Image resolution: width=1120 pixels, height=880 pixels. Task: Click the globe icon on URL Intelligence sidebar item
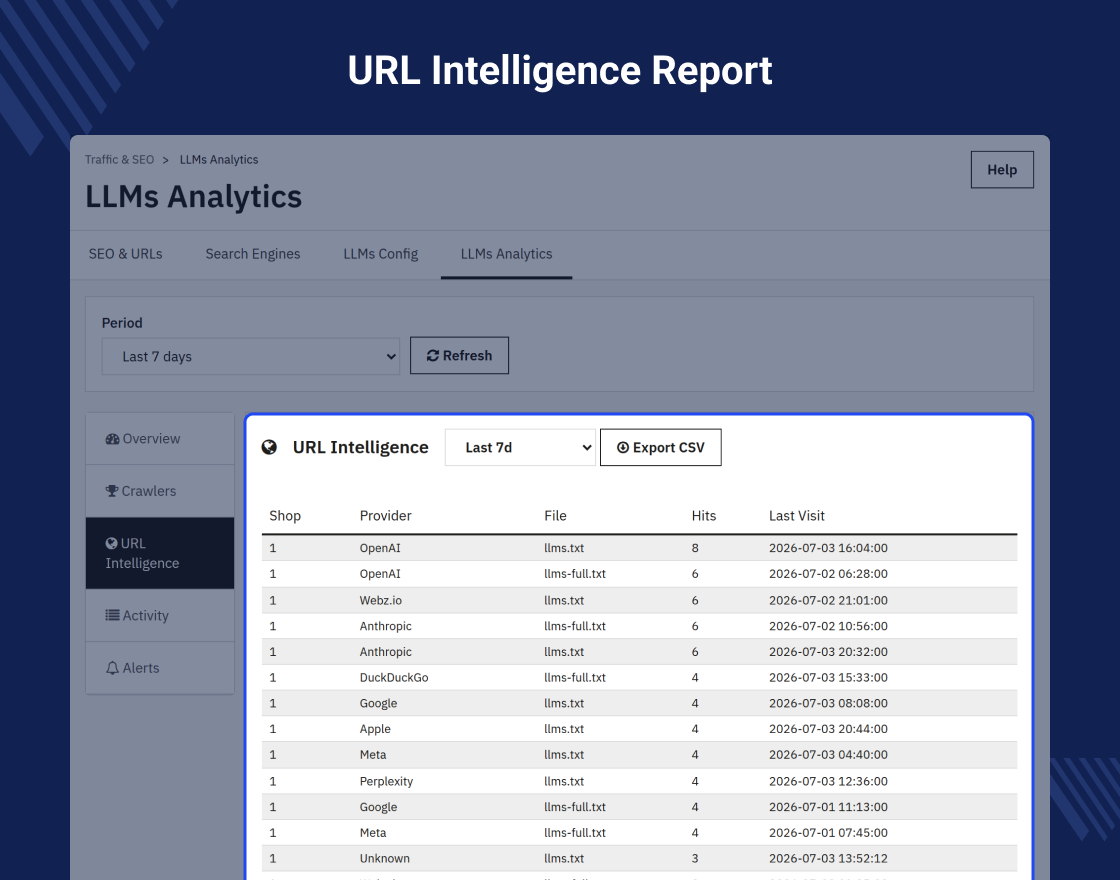point(111,543)
